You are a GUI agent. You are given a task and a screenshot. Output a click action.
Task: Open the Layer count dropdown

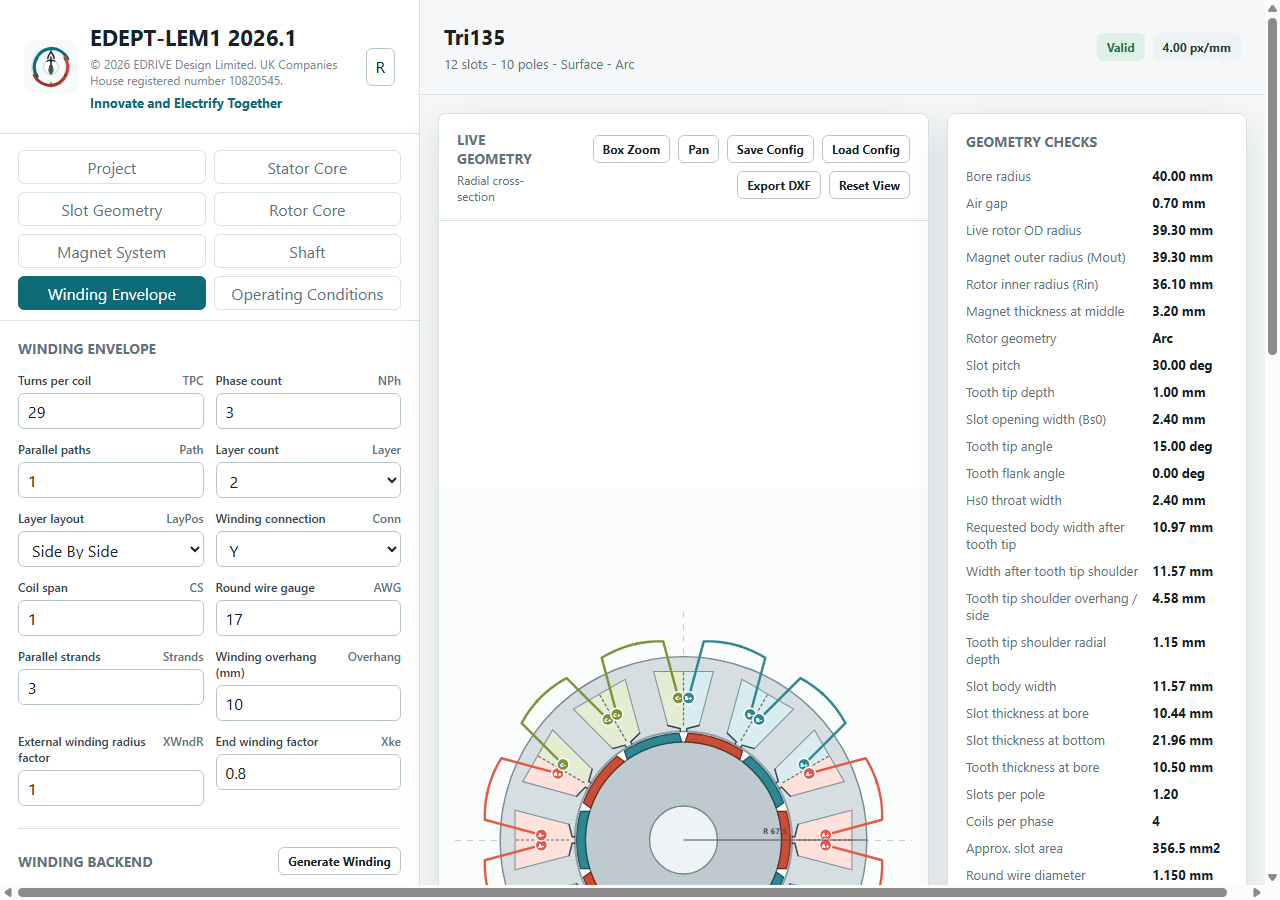[308, 481]
